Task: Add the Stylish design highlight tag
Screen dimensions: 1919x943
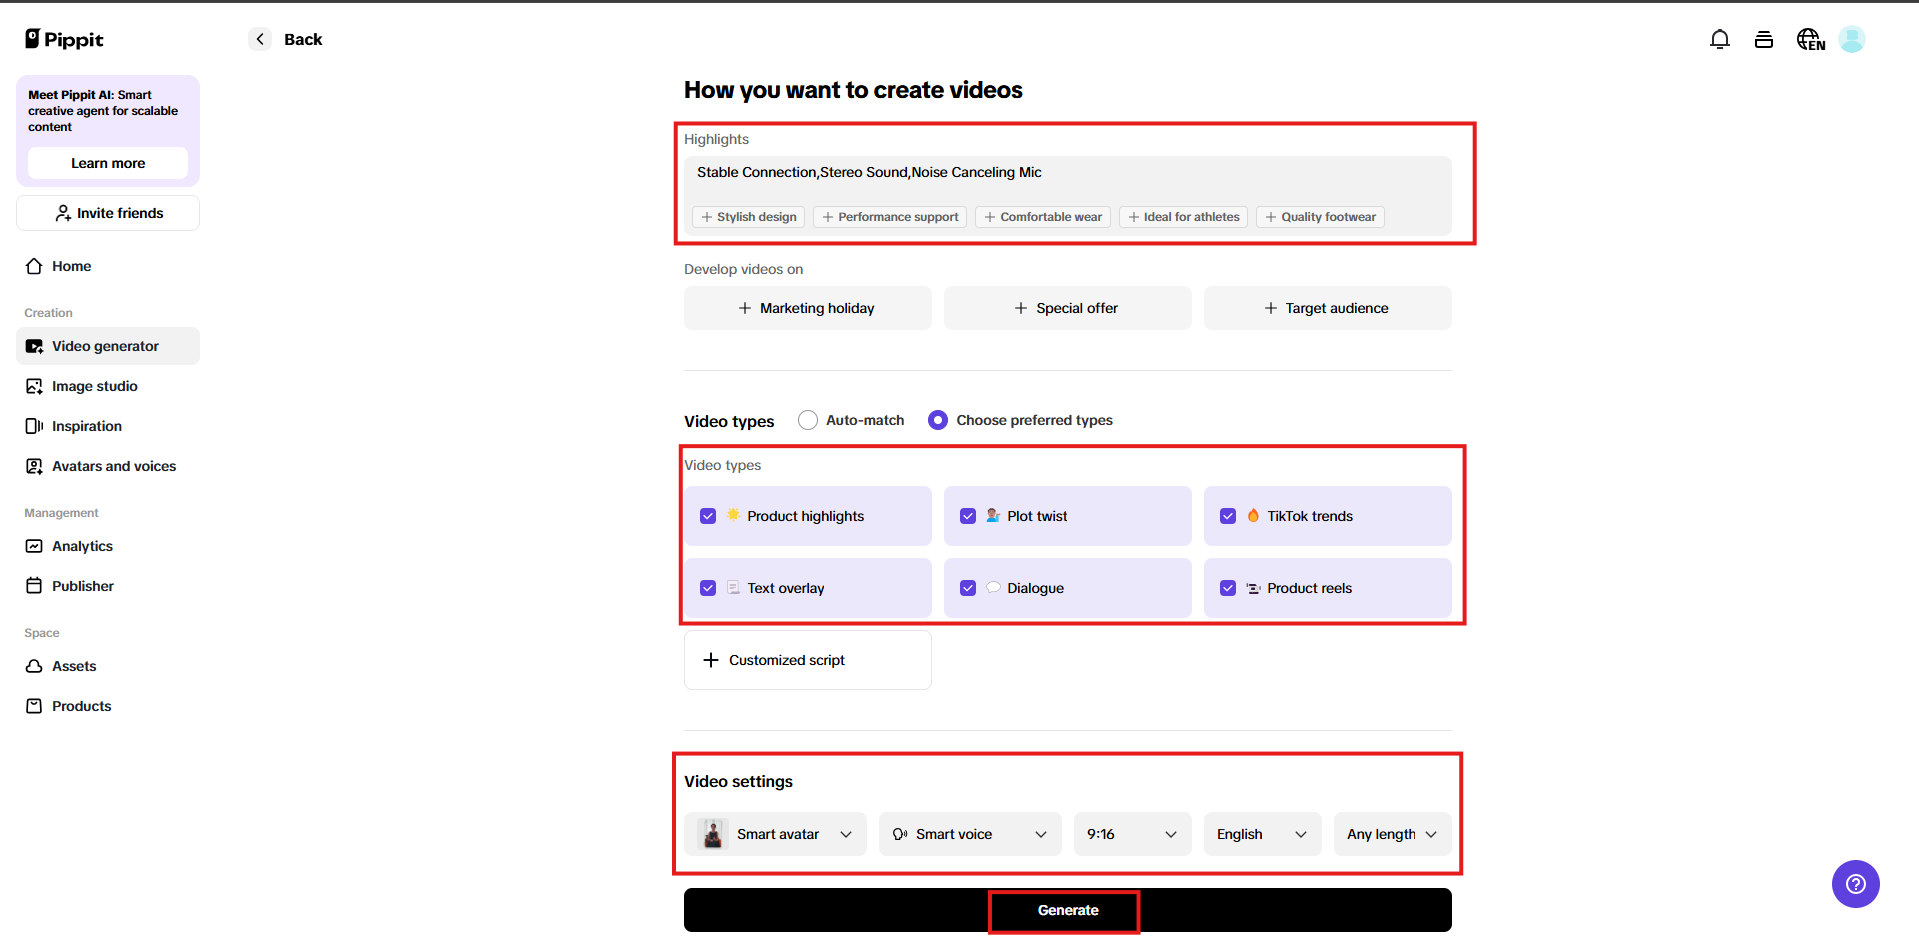Action: click(747, 216)
